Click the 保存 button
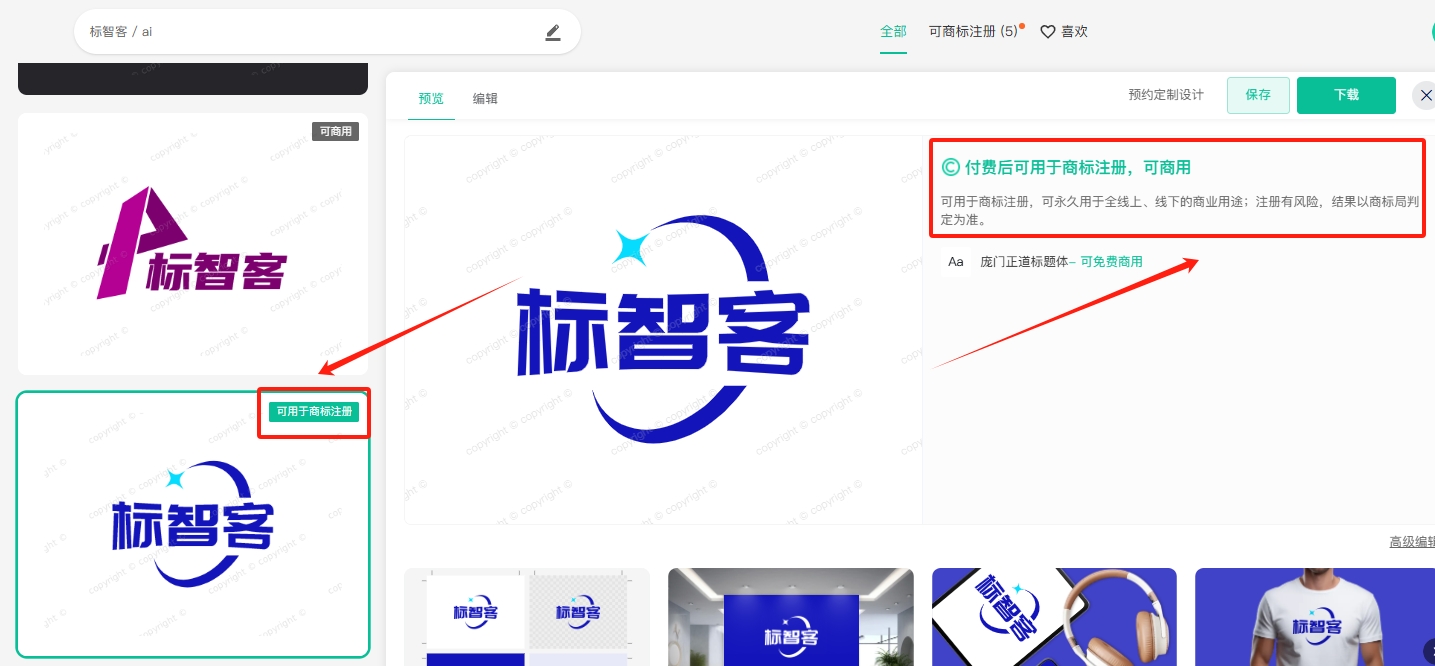Viewport: 1435px width, 666px height. coord(1258,96)
